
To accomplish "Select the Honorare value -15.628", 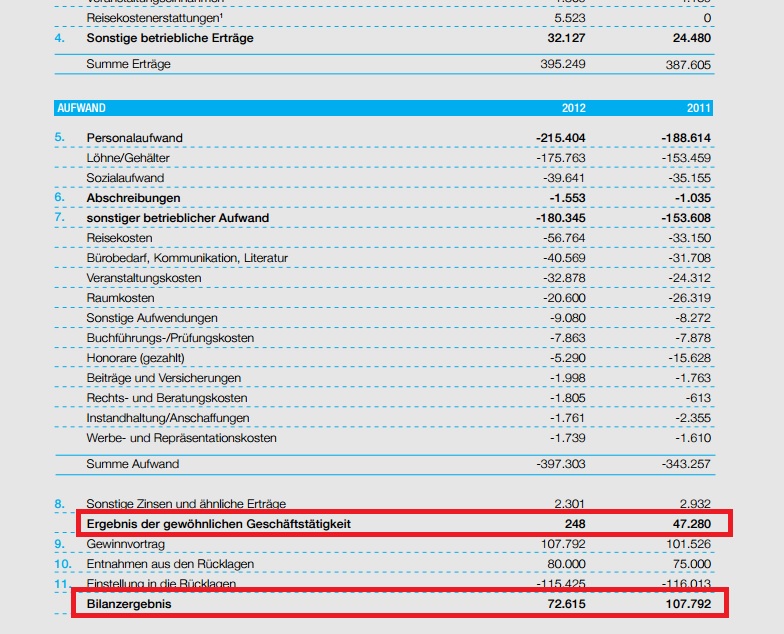I will [690, 358].
